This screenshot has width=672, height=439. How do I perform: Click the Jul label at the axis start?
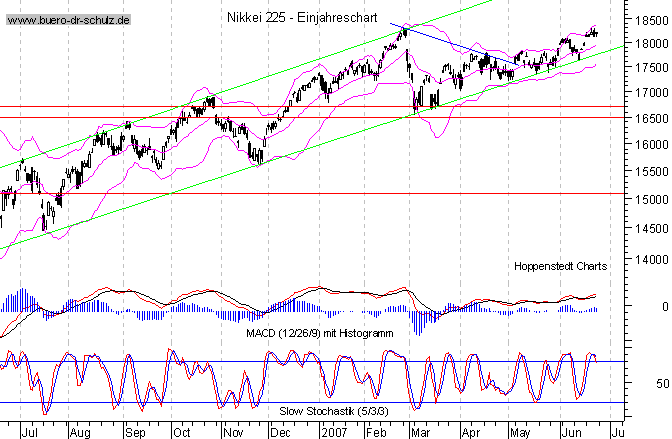tap(29, 432)
